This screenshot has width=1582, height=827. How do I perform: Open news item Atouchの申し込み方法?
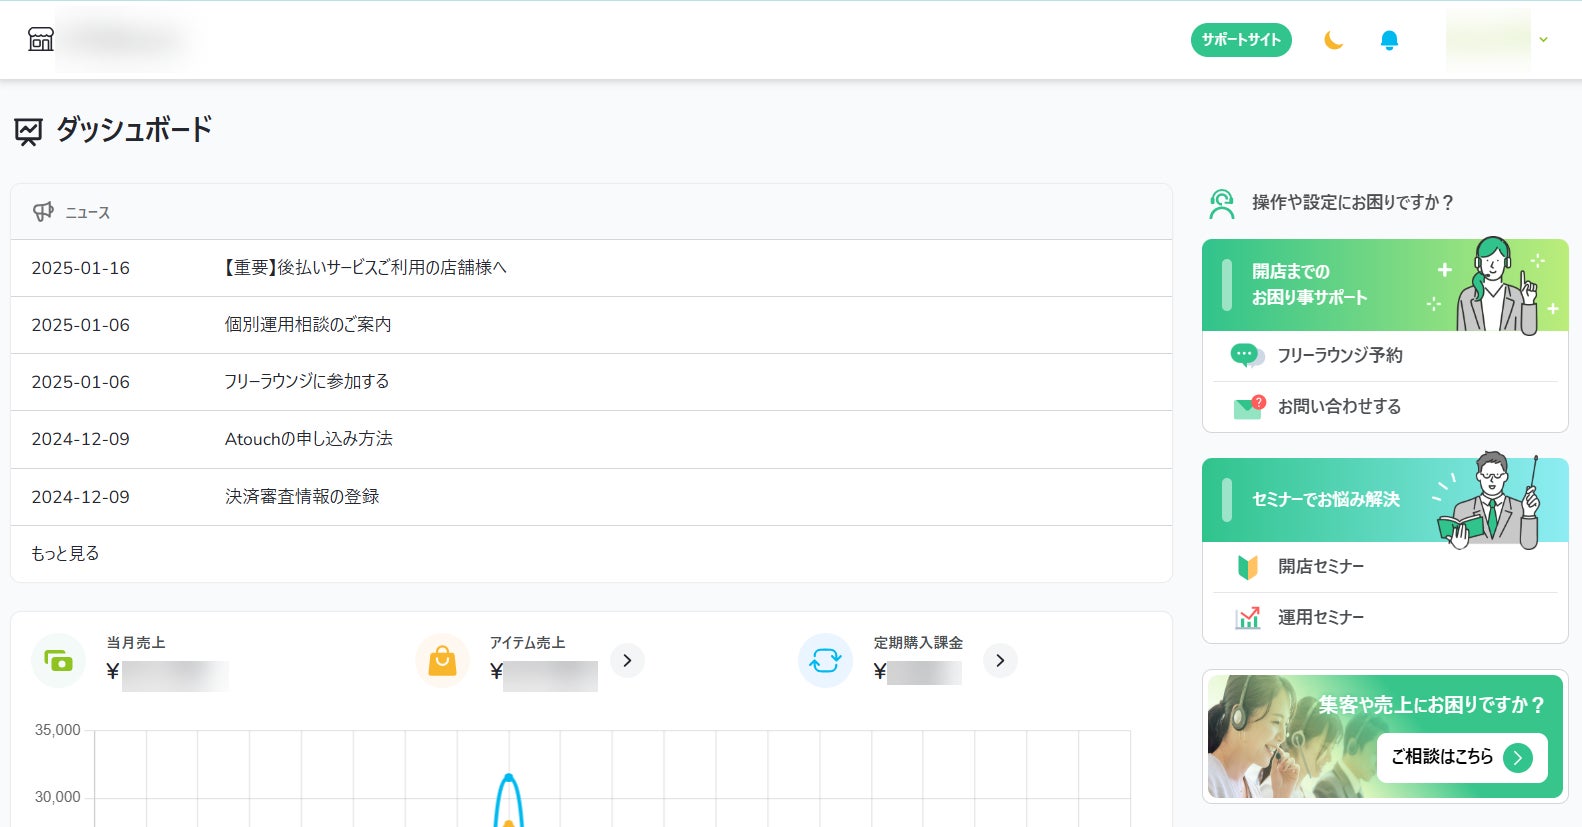[x=309, y=439]
